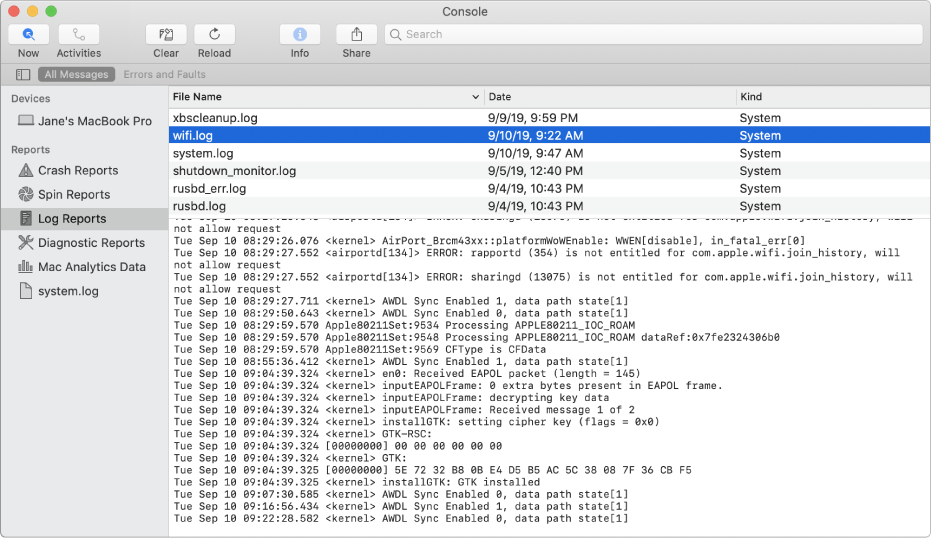This screenshot has width=931, height=540.
Task: Click the Search field
Action: coord(654,35)
